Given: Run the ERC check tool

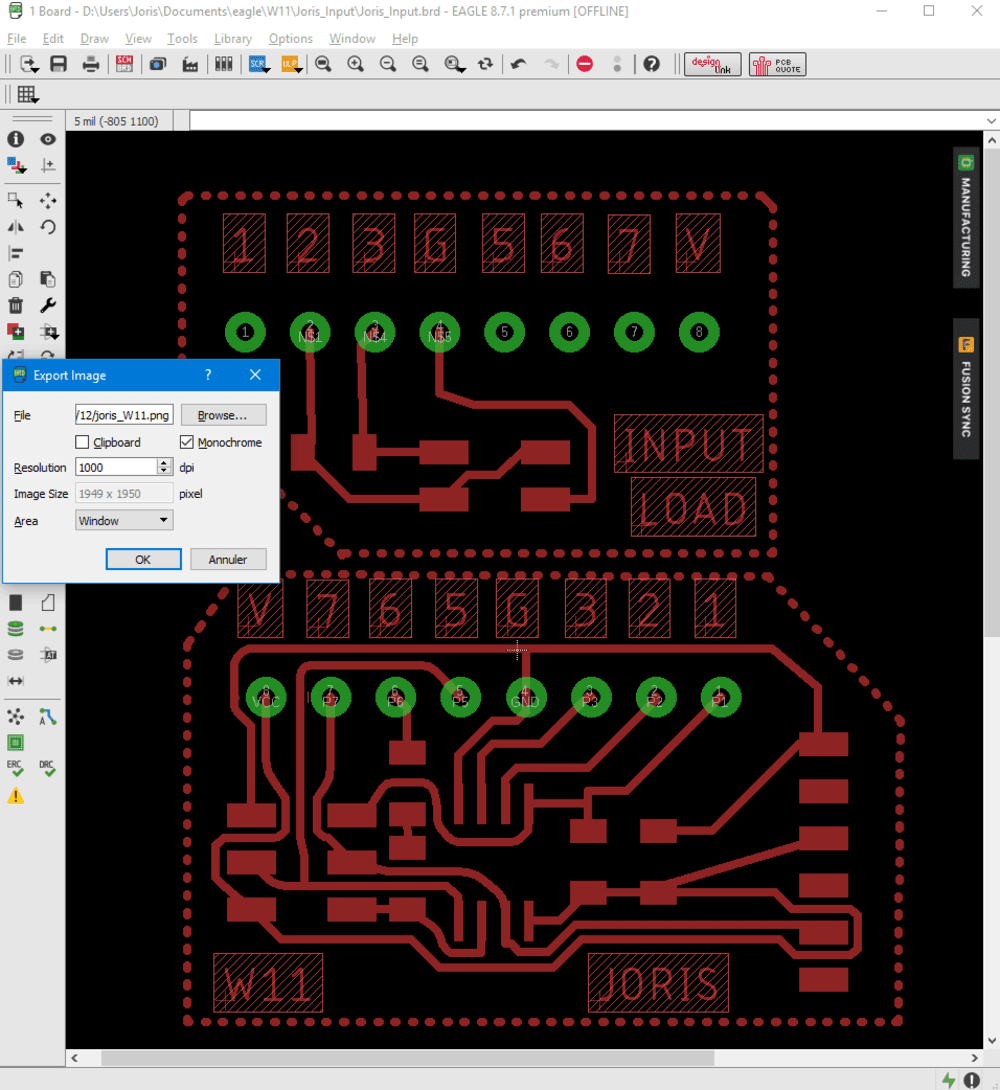Looking at the screenshot, I should pyautogui.click(x=15, y=768).
